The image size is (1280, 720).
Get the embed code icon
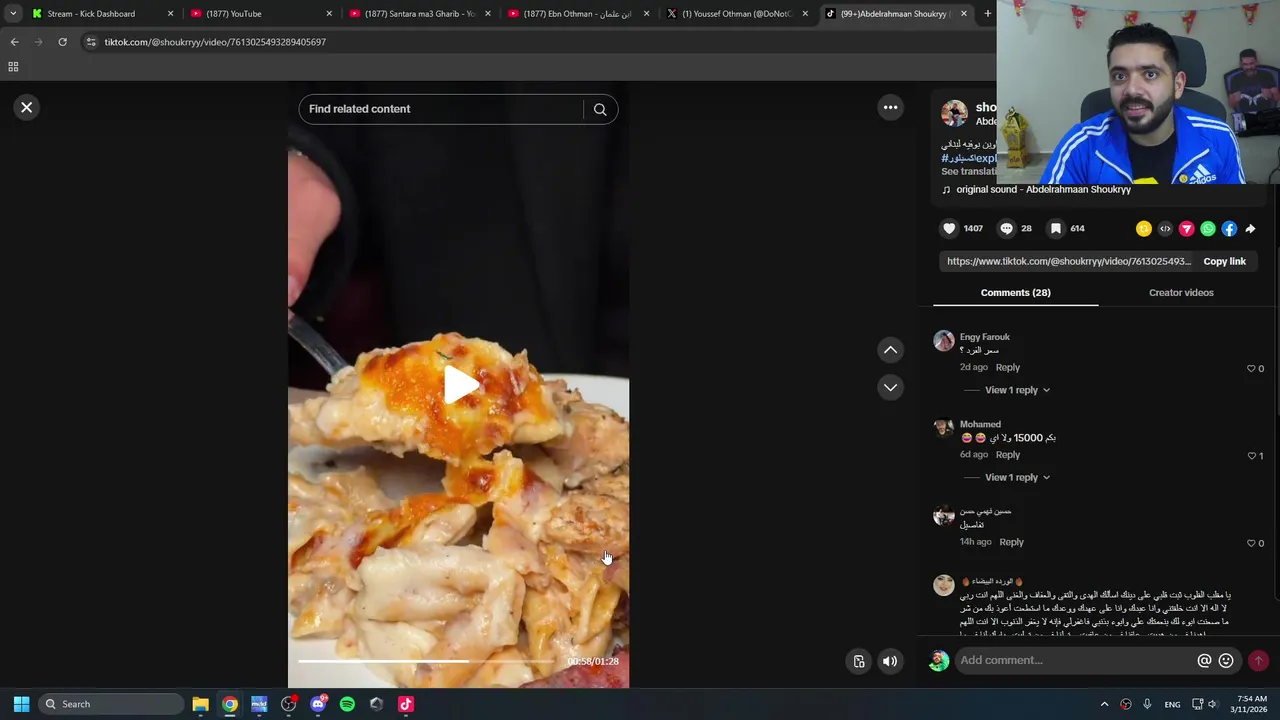point(1165,229)
